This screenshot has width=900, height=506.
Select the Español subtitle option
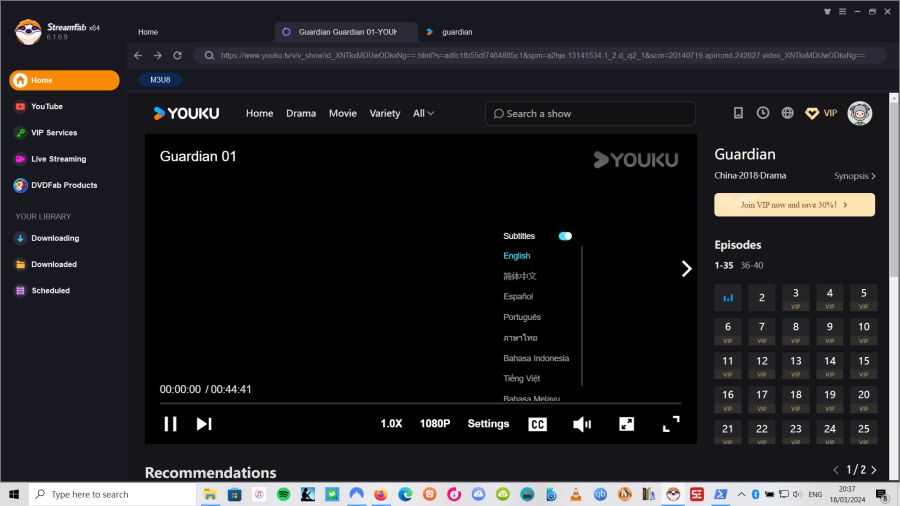click(518, 297)
